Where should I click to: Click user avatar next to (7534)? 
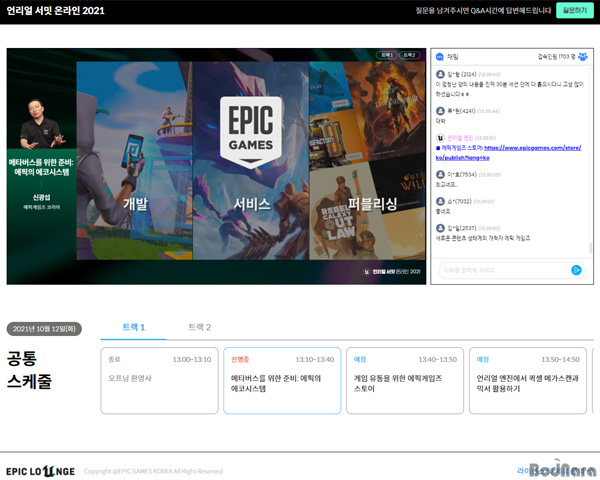point(440,175)
